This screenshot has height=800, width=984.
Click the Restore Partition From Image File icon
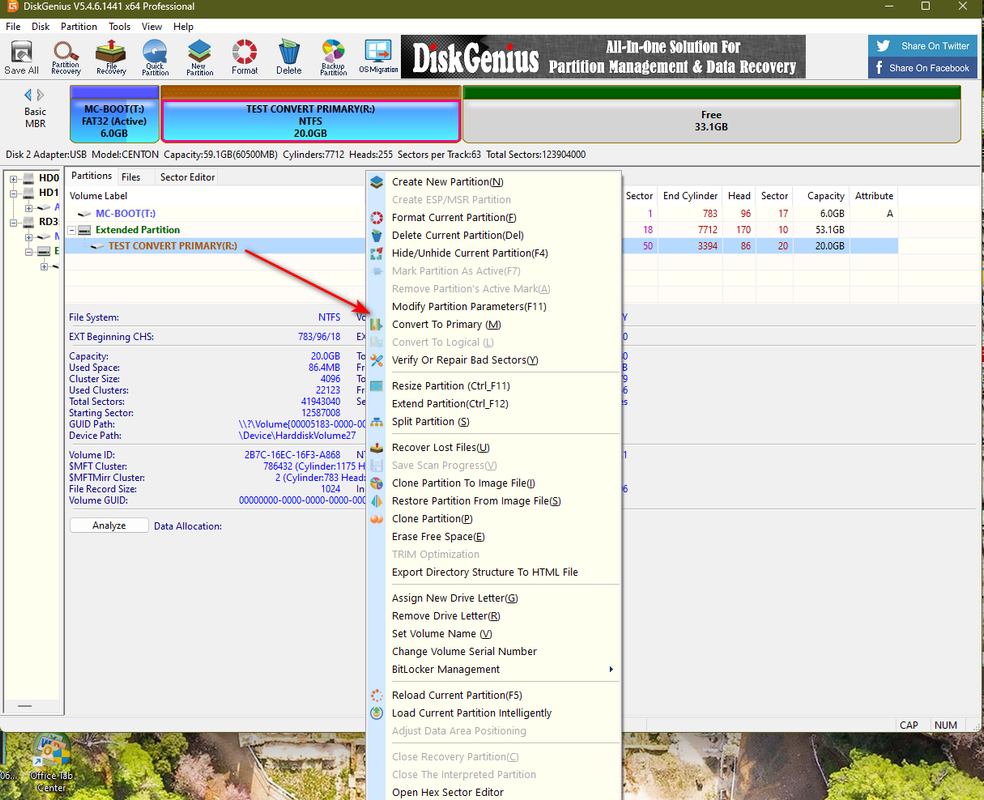pos(377,501)
